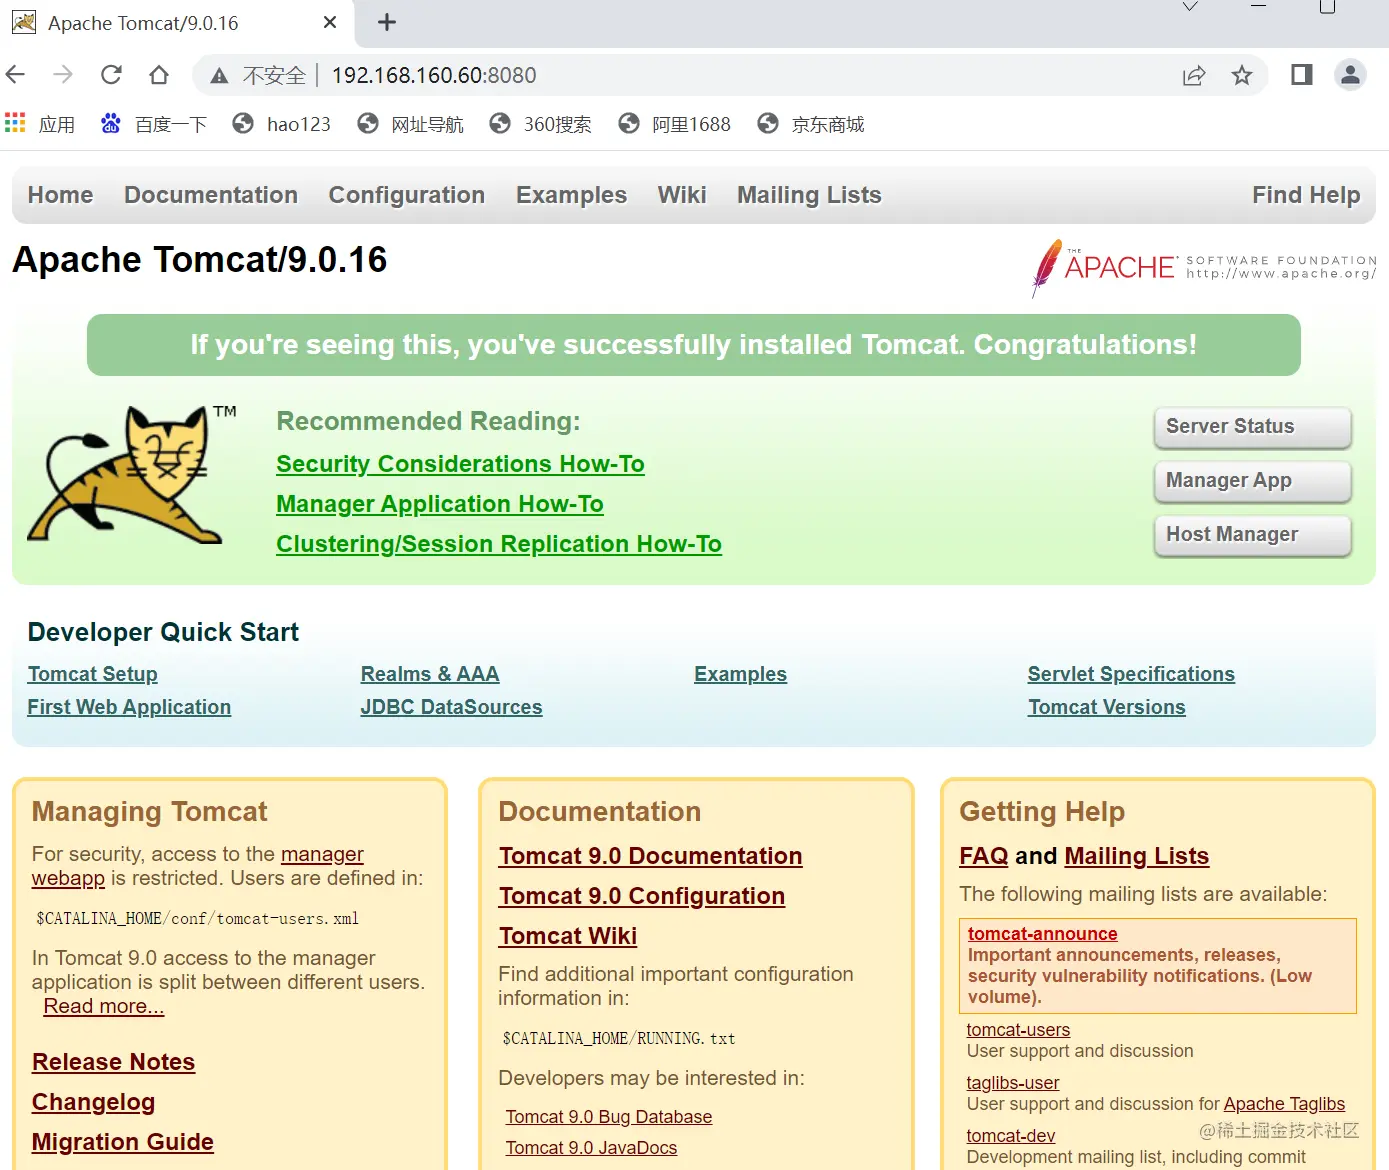Open the Mailing Lists link in Getting Help

pos(1136,856)
